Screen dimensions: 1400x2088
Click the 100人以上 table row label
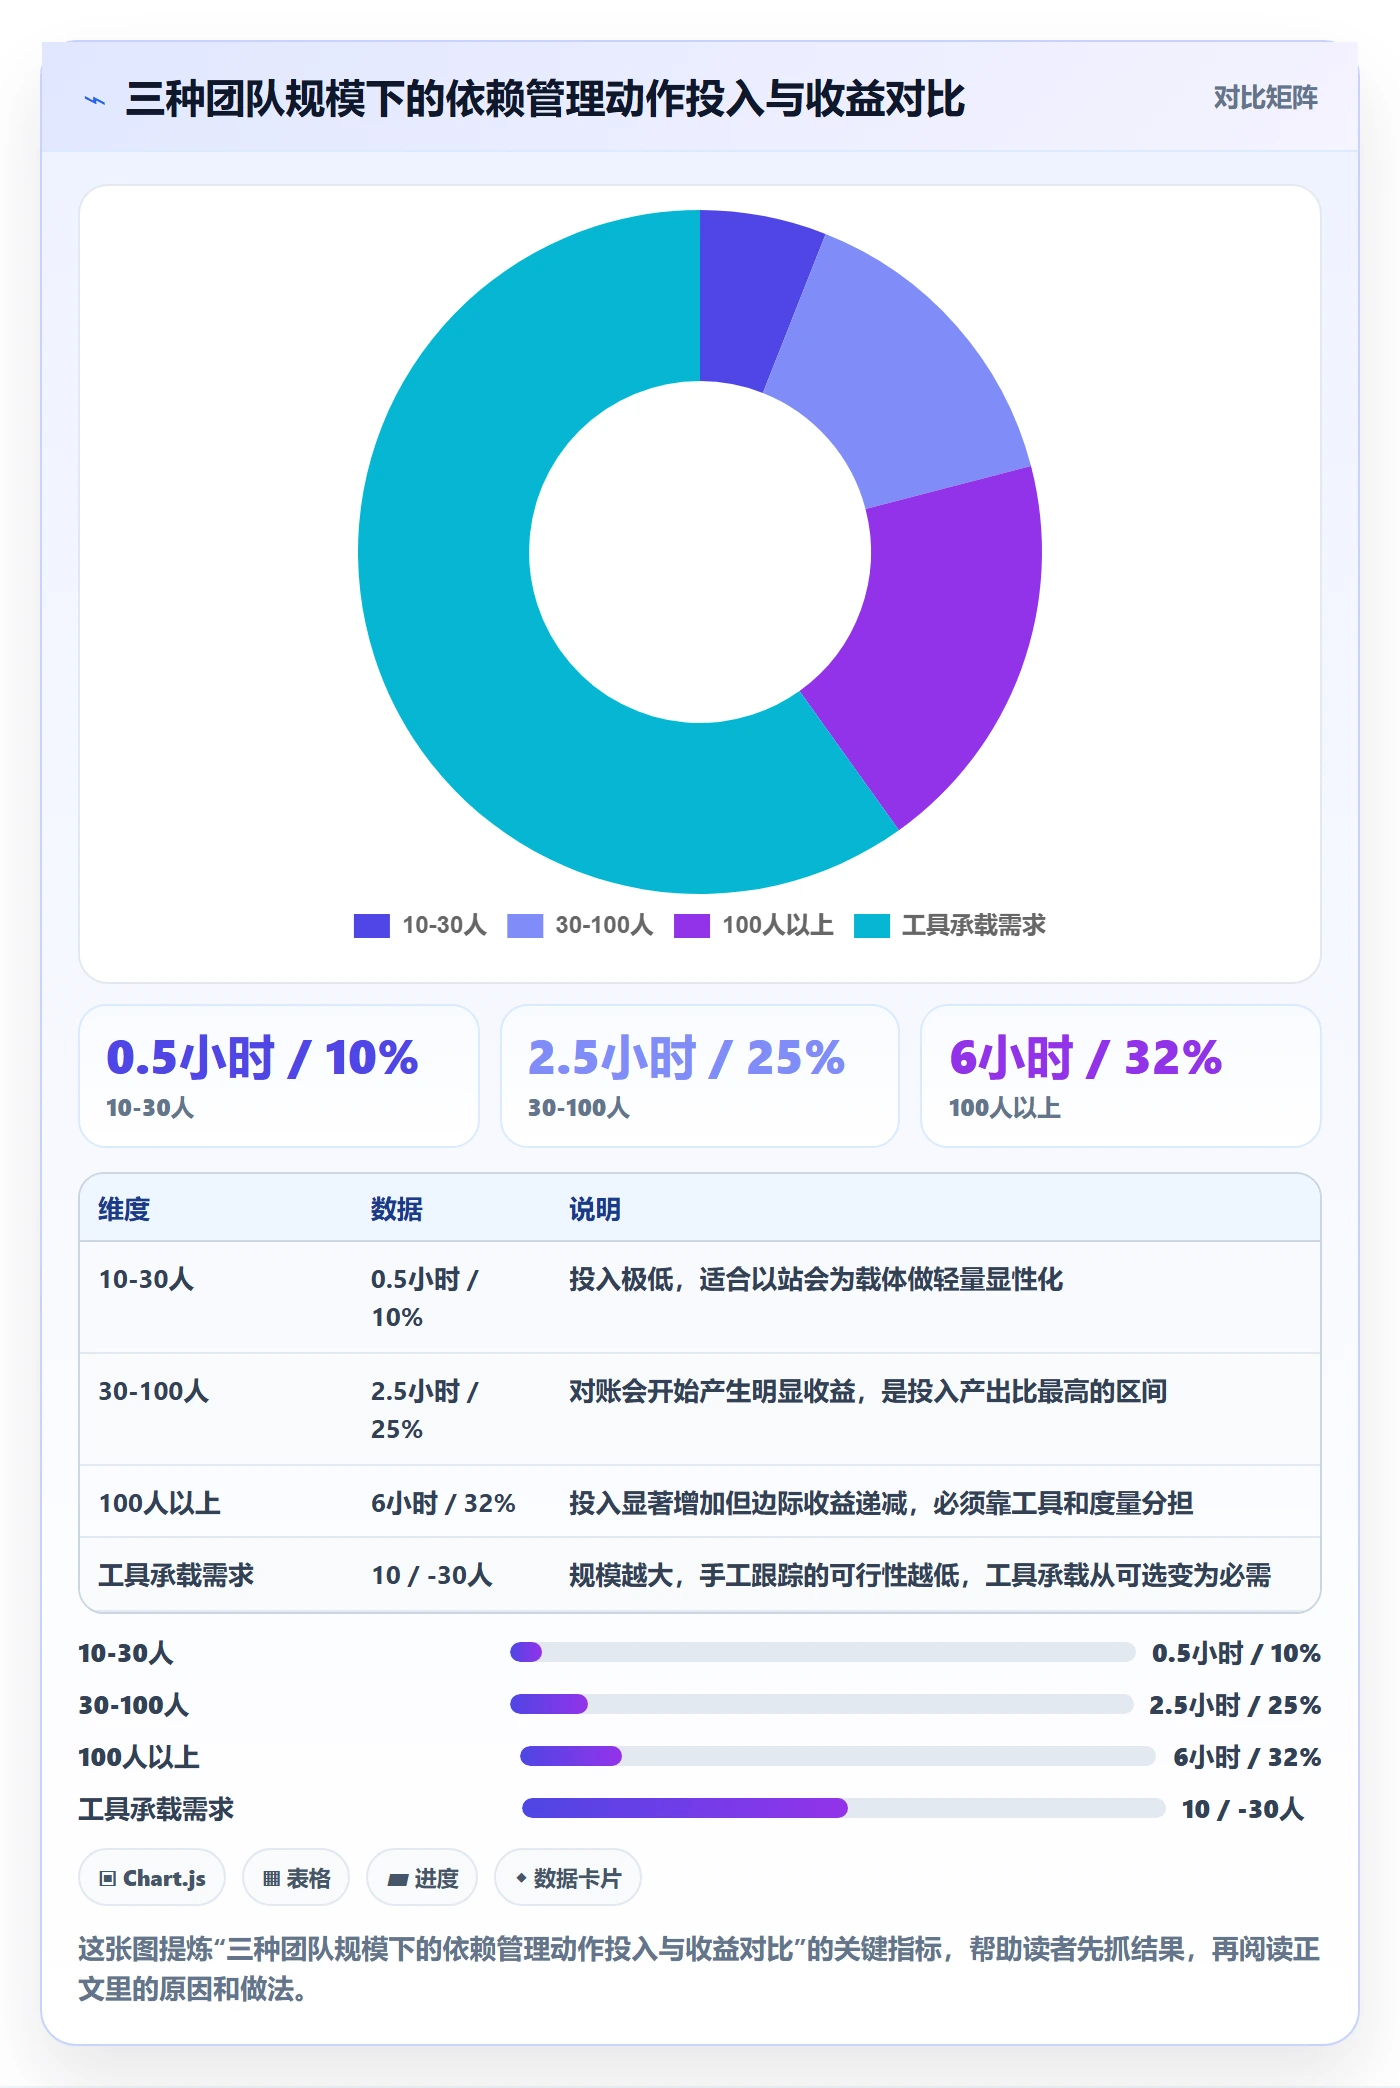[159, 1503]
